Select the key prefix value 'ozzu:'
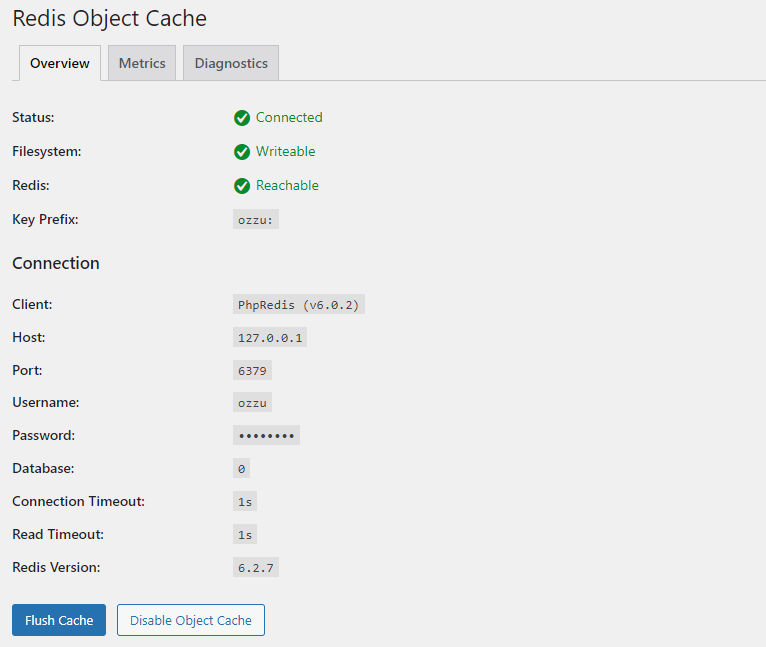766x647 pixels. 255,220
